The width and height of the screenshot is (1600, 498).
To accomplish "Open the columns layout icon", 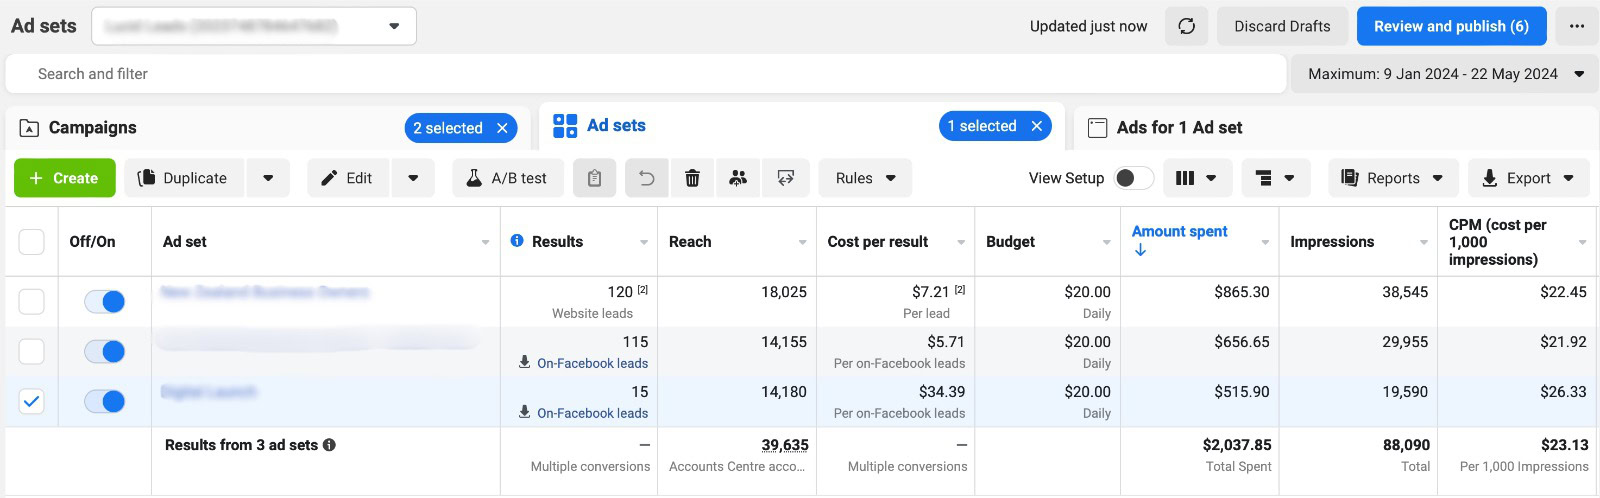I will coord(1196,178).
